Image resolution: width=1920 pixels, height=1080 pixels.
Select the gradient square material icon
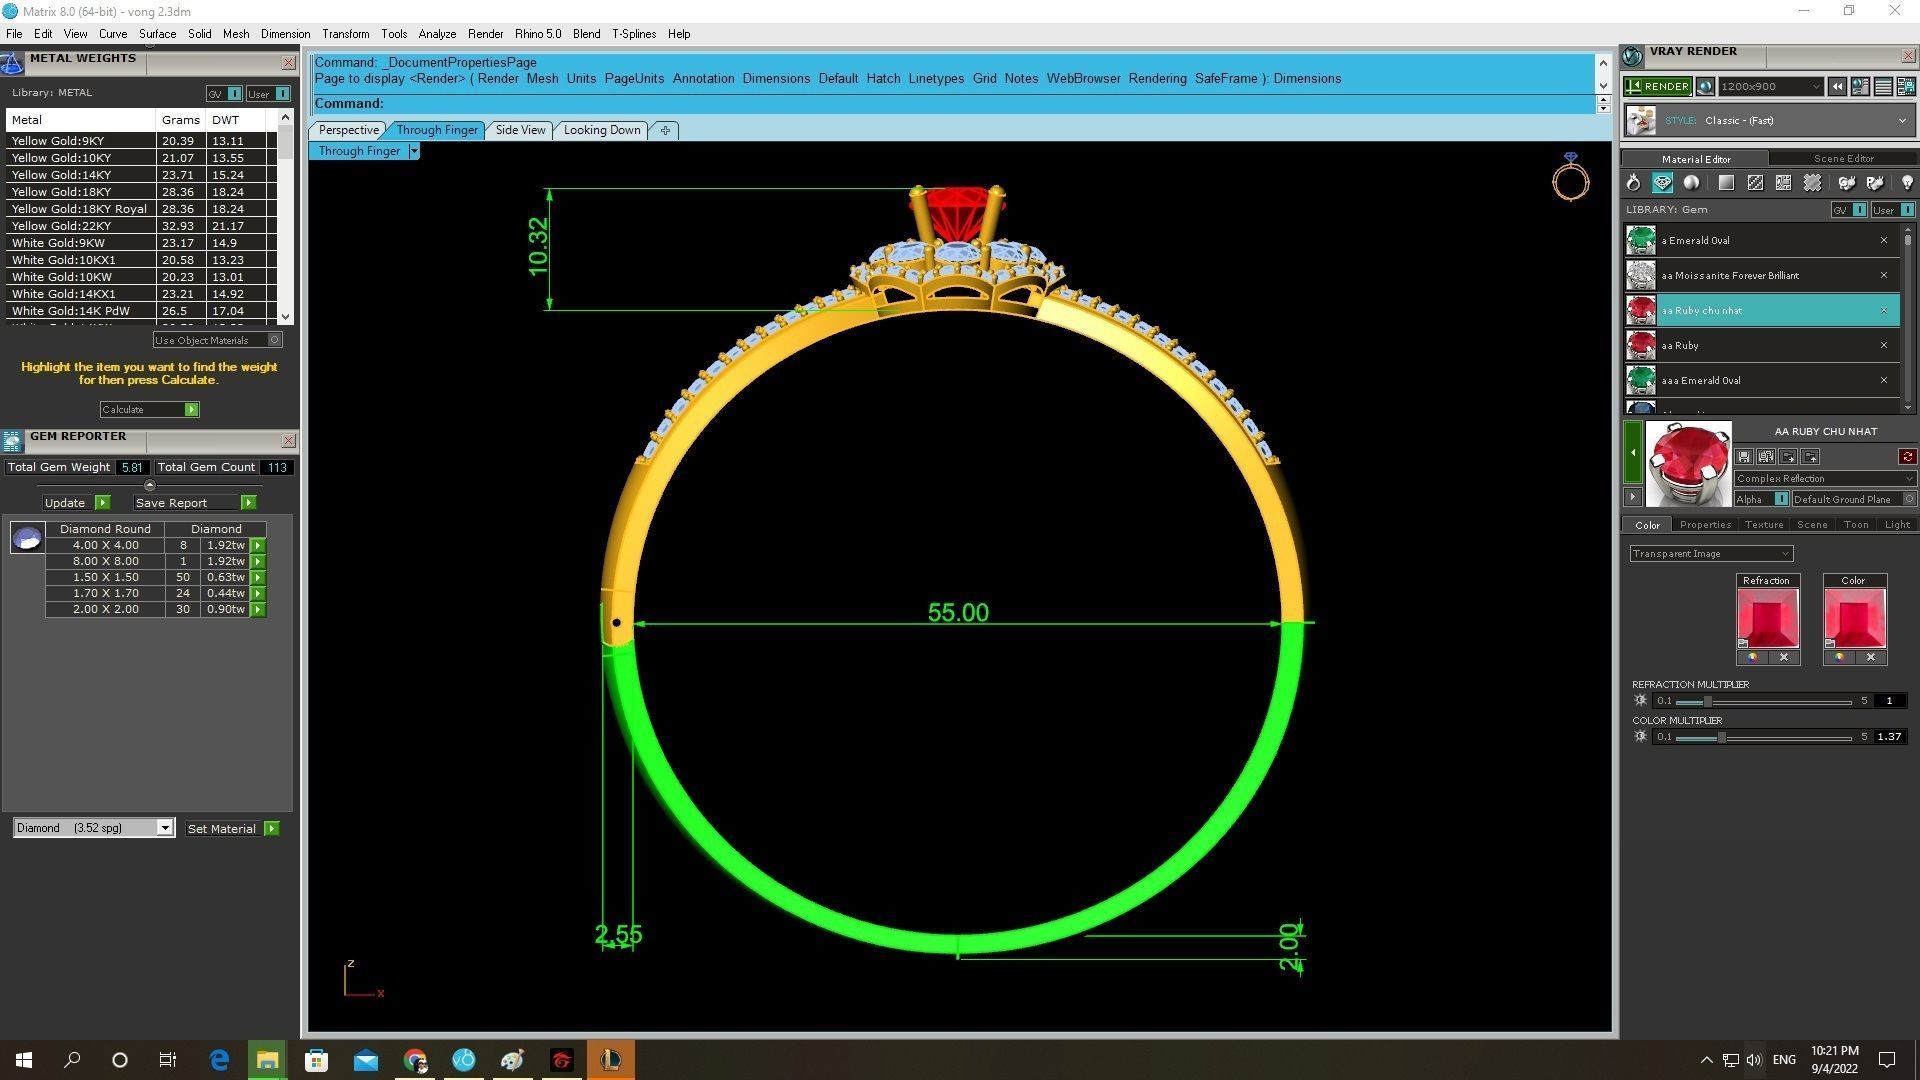pyautogui.click(x=1726, y=183)
